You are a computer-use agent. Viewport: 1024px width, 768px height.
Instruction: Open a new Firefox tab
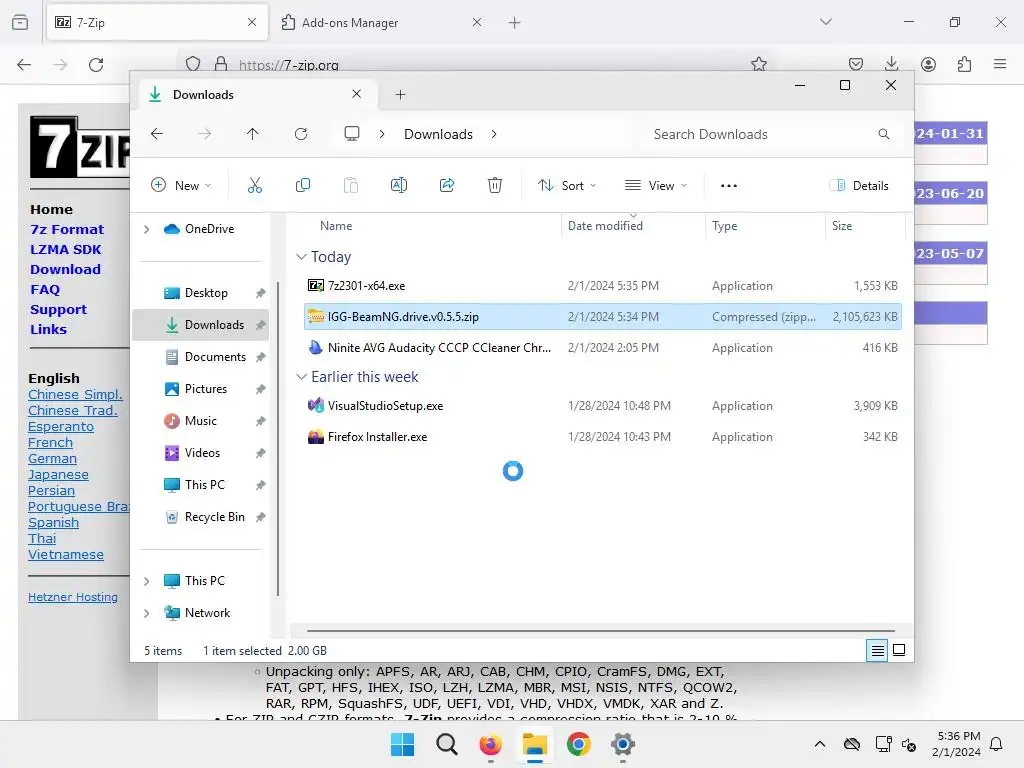[x=515, y=22]
